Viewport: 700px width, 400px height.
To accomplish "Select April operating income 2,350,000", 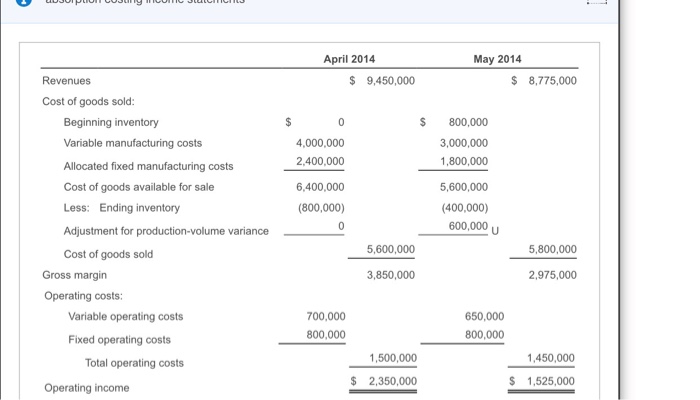I will coord(393,381).
